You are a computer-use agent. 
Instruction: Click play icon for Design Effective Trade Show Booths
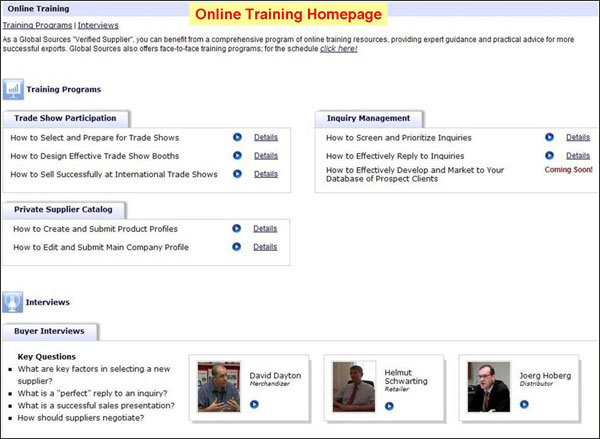coord(237,155)
